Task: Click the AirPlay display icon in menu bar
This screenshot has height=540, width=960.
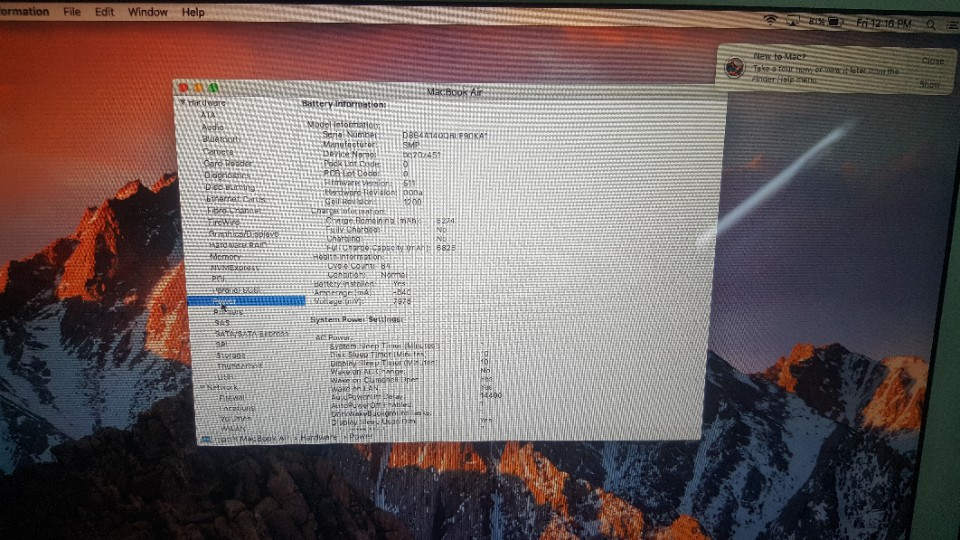Action: 793,21
